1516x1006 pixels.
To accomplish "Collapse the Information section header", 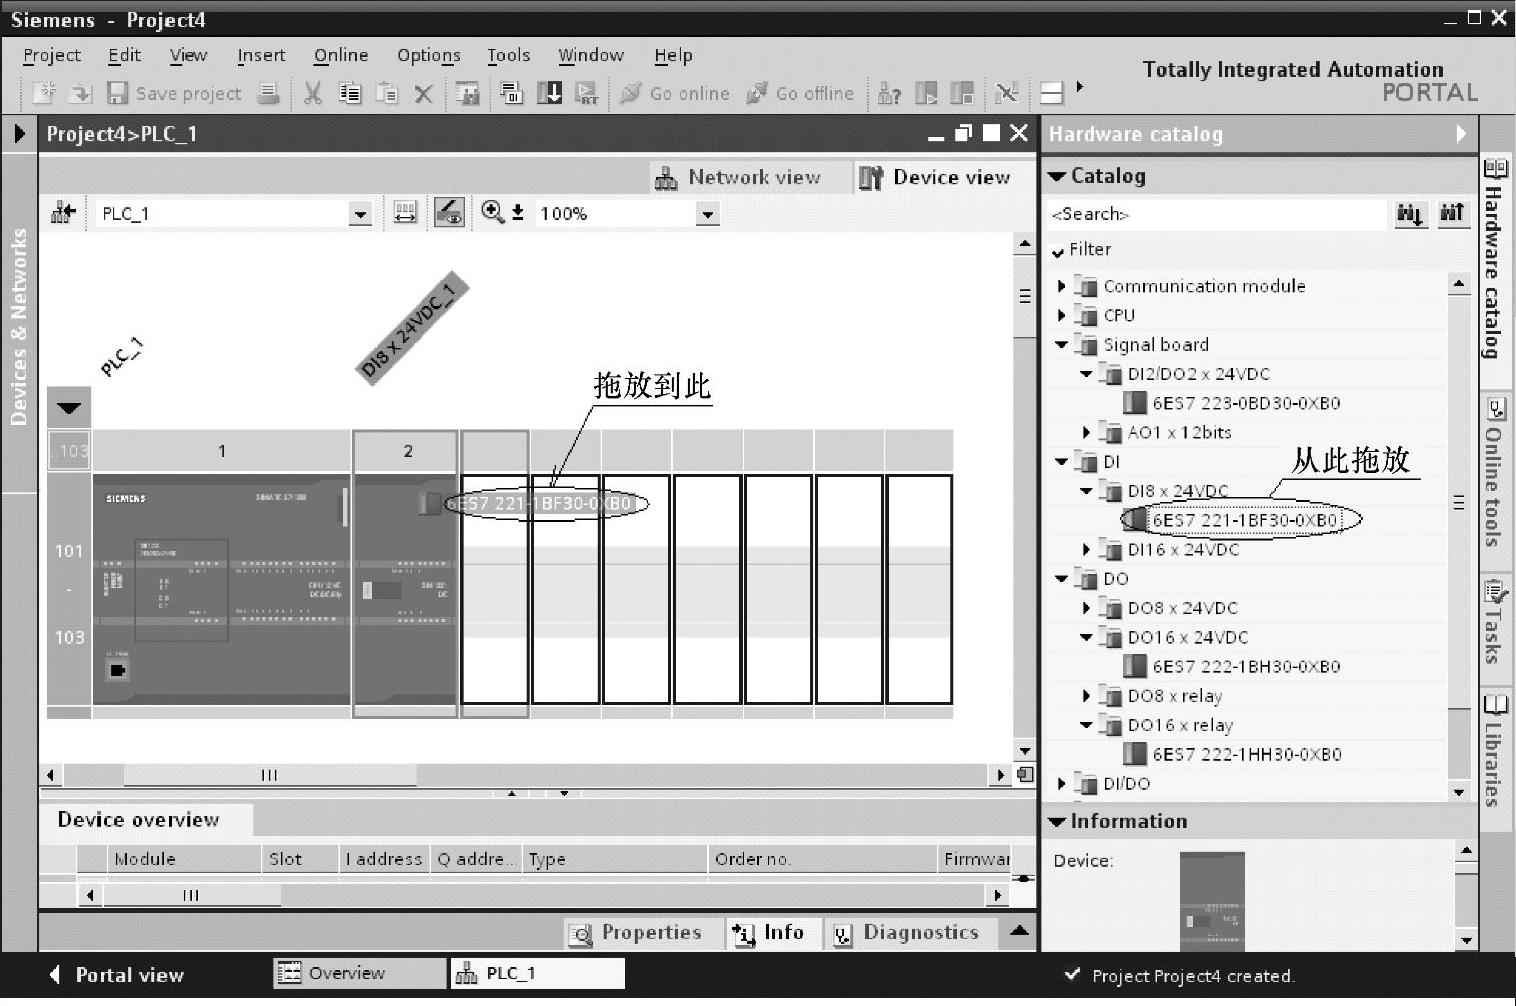I will click(x=1259, y=821).
